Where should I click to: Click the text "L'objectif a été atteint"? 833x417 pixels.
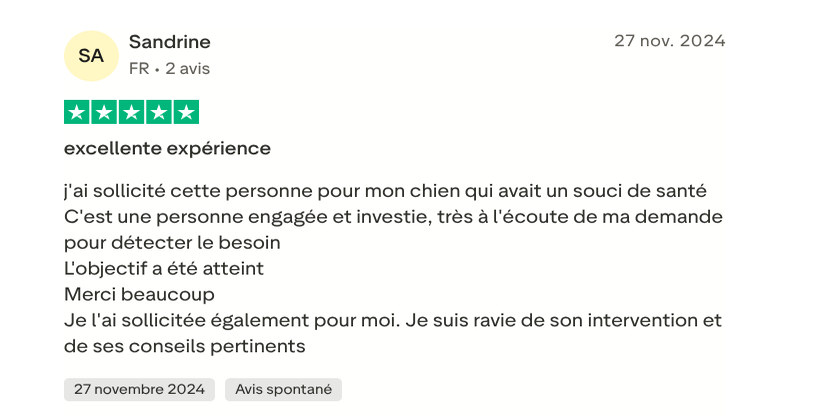[164, 268]
